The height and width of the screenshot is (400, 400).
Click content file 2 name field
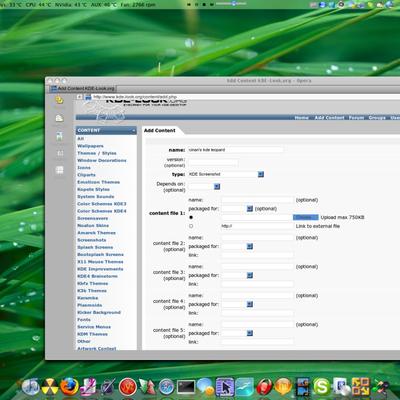[x=257, y=238]
